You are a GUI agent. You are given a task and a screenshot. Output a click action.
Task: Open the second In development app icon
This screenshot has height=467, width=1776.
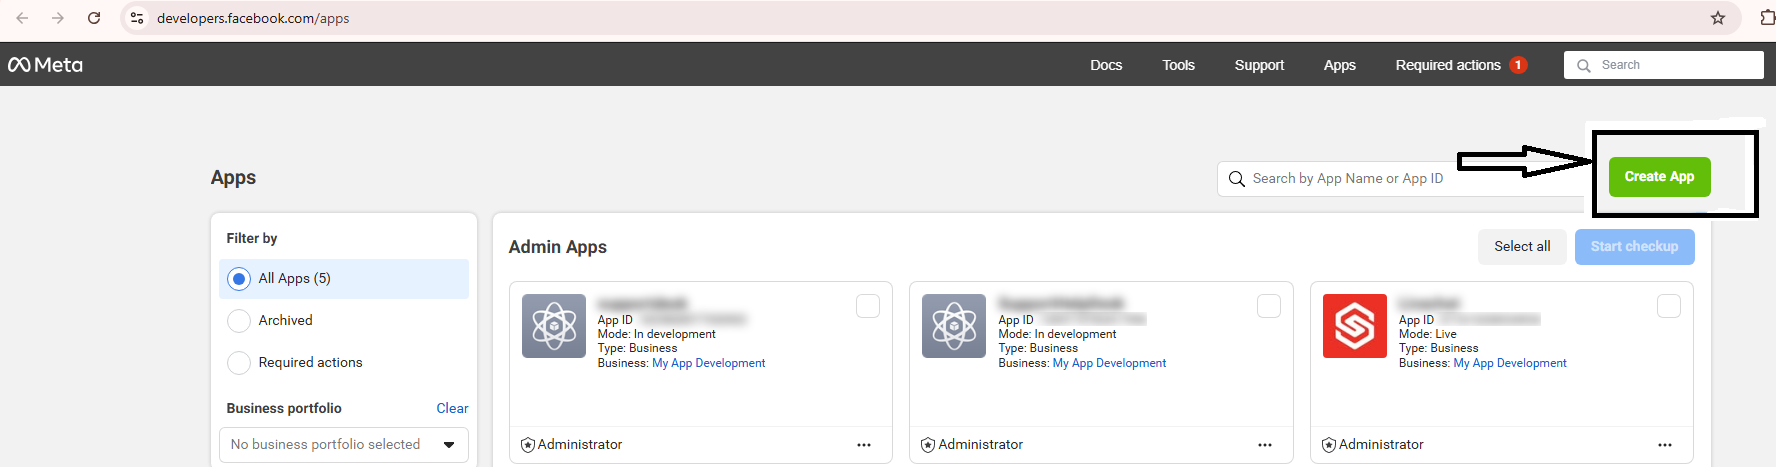(954, 326)
